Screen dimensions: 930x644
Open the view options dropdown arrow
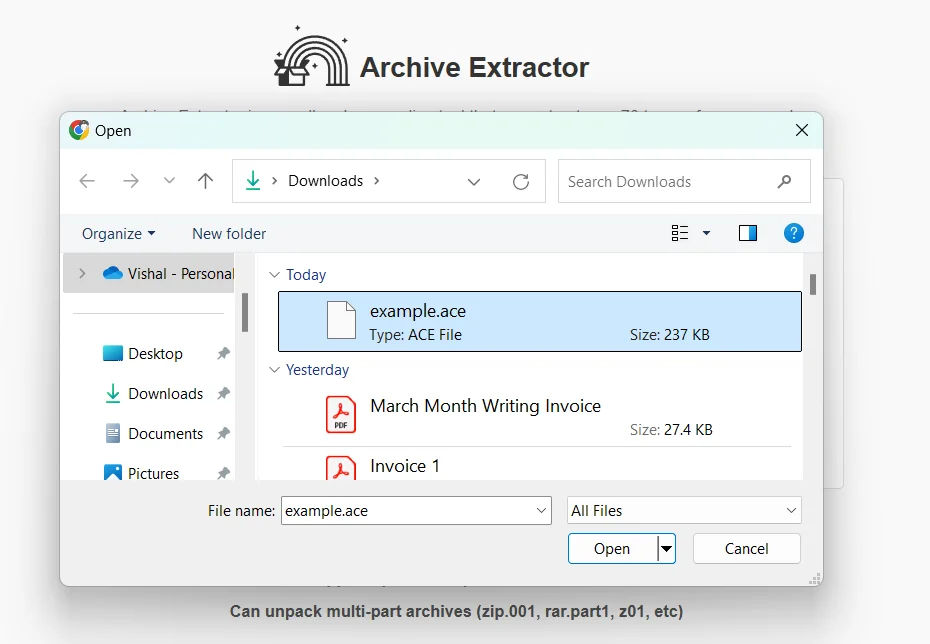[x=706, y=233]
